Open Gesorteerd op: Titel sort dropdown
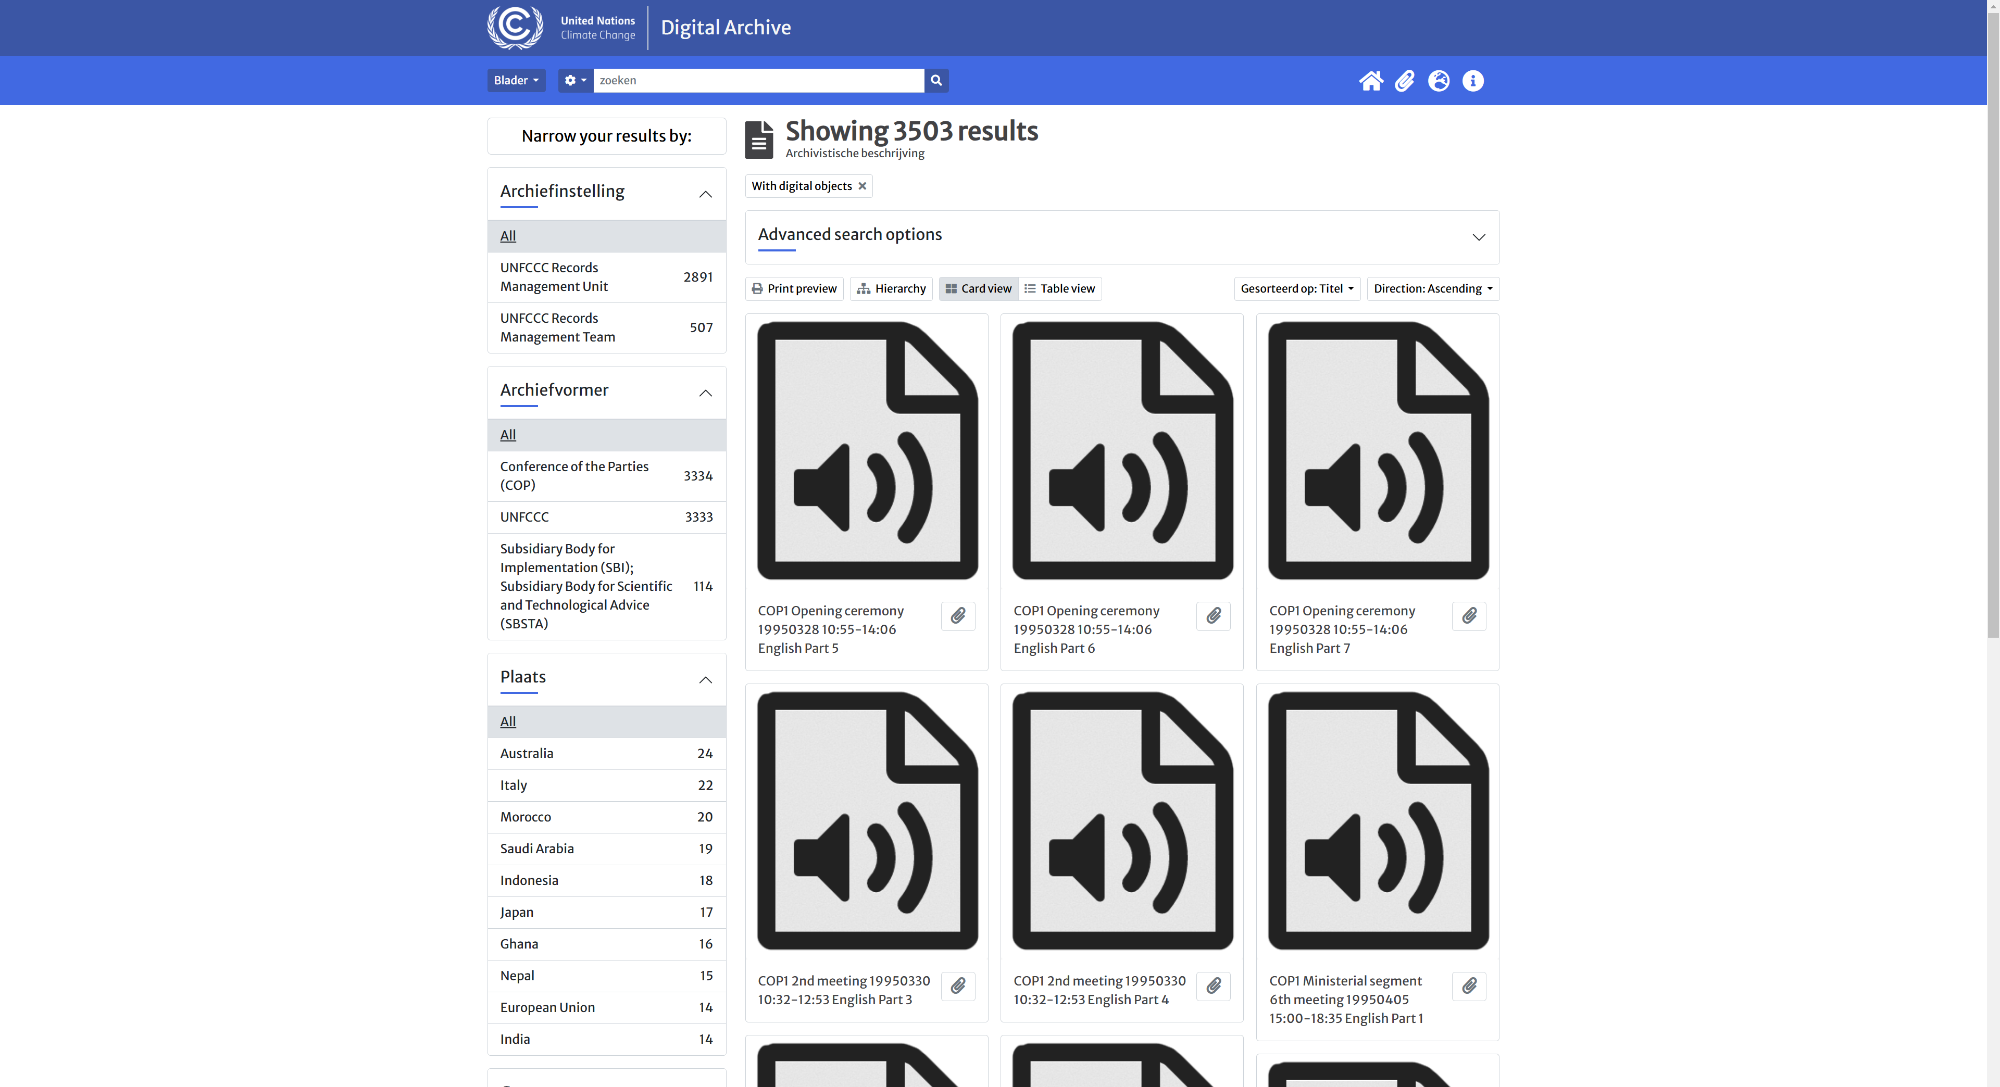Screen dimensions: 2000x1087 coord(1296,289)
